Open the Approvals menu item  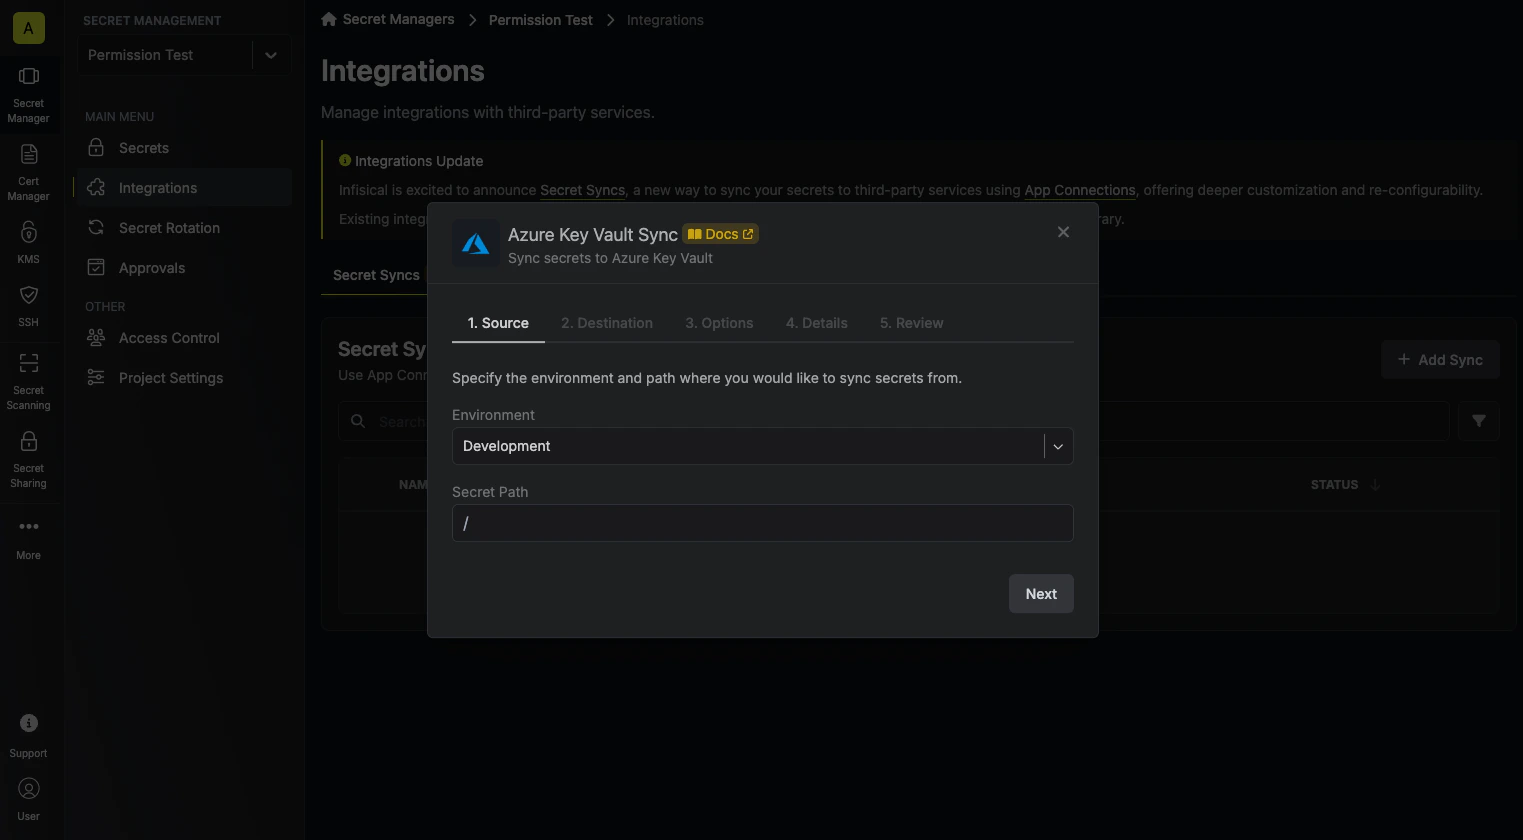point(184,268)
